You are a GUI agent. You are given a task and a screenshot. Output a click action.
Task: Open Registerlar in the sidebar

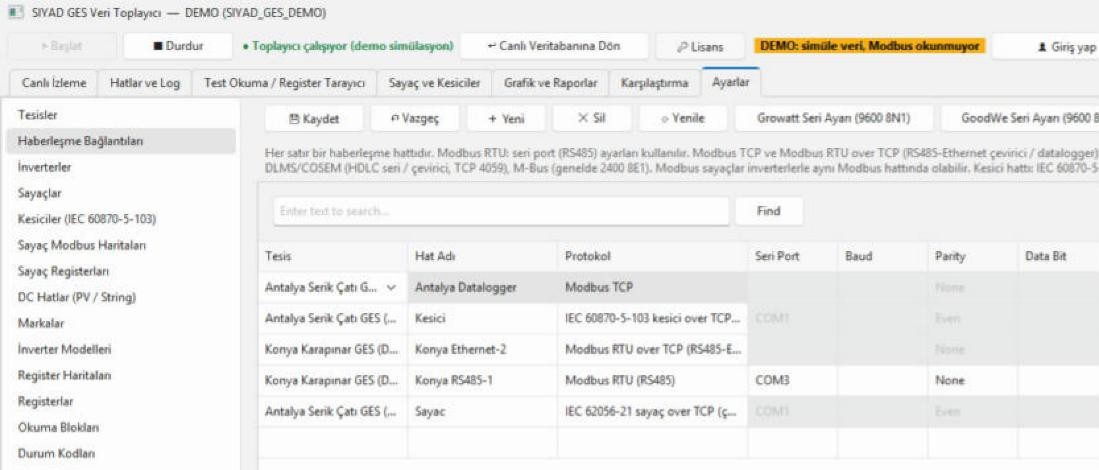[x=119, y=401]
